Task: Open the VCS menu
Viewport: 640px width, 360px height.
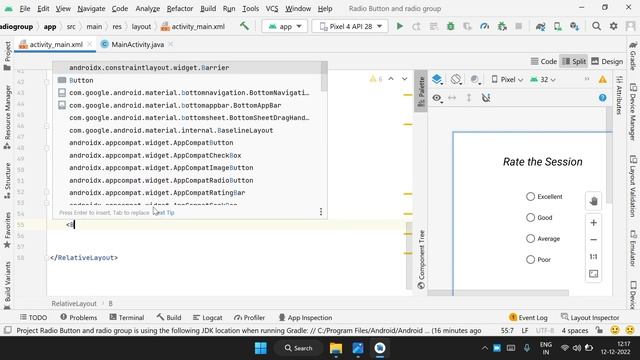Action: 272,9
